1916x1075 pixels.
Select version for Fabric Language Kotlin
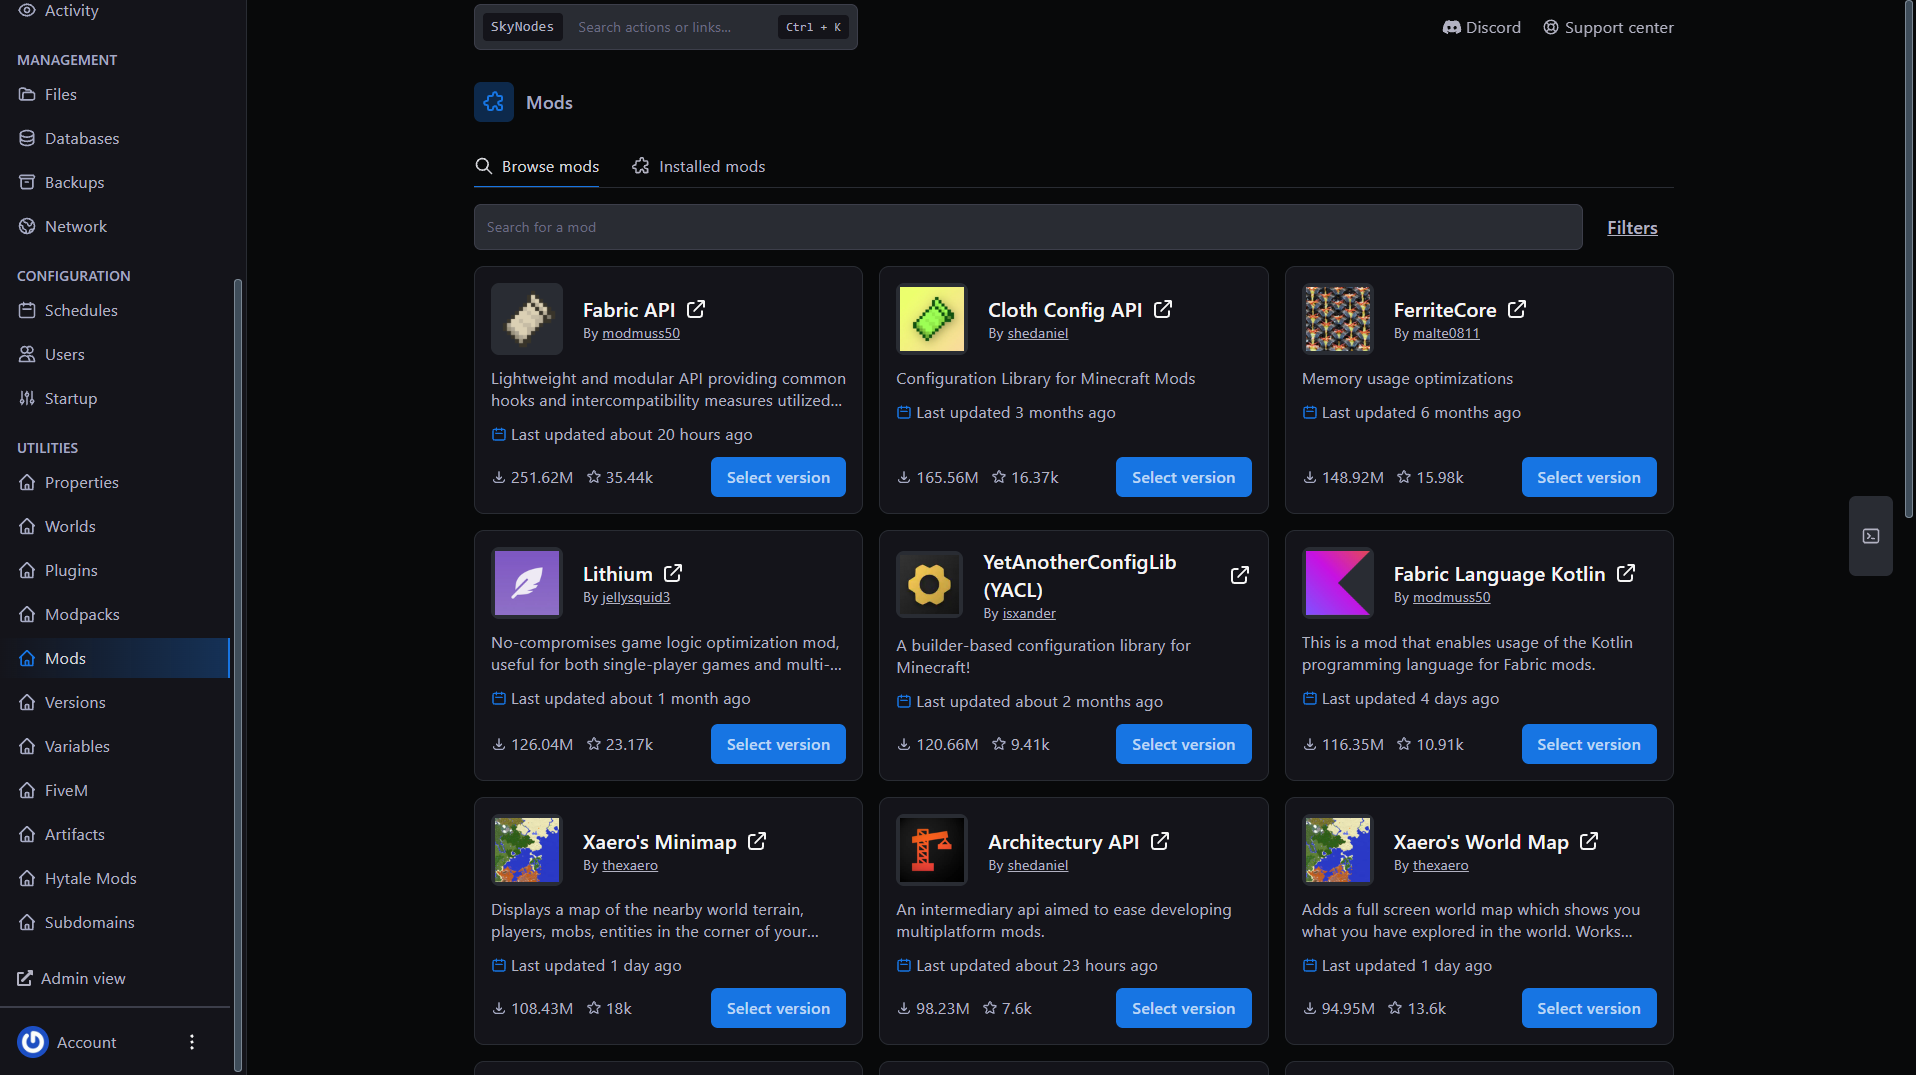tap(1589, 744)
